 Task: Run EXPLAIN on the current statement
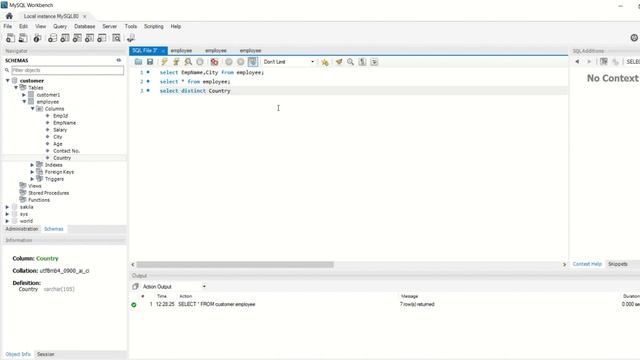(188, 62)
